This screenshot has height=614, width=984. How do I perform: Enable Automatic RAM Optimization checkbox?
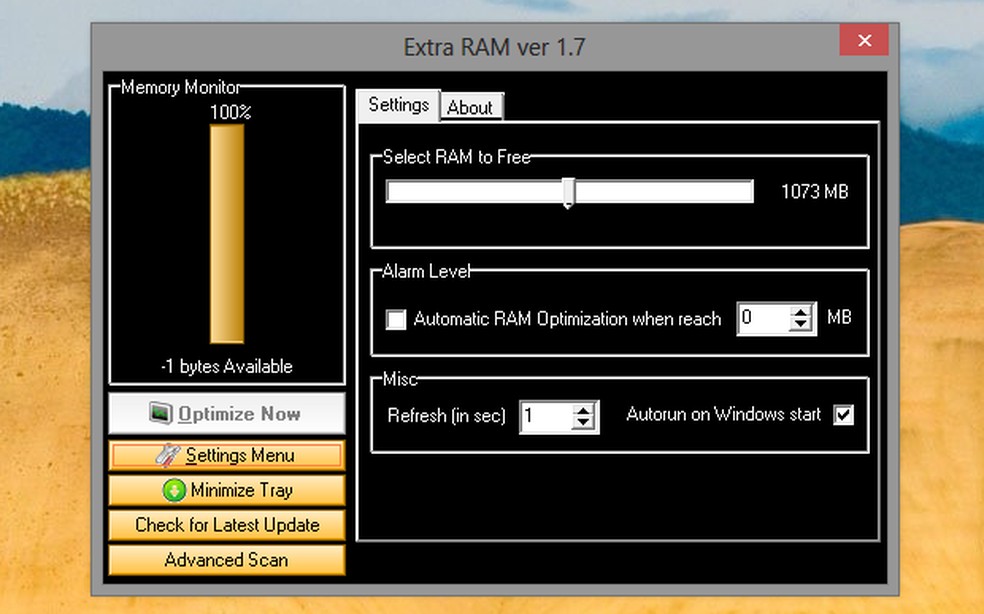tap(396, 319)
